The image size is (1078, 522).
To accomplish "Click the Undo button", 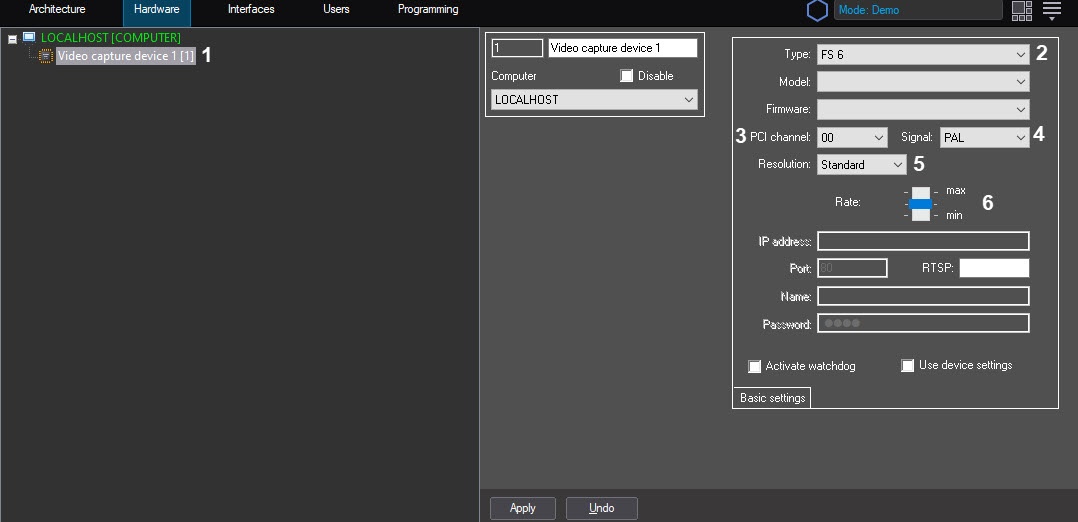I will (x=602, y=508).
